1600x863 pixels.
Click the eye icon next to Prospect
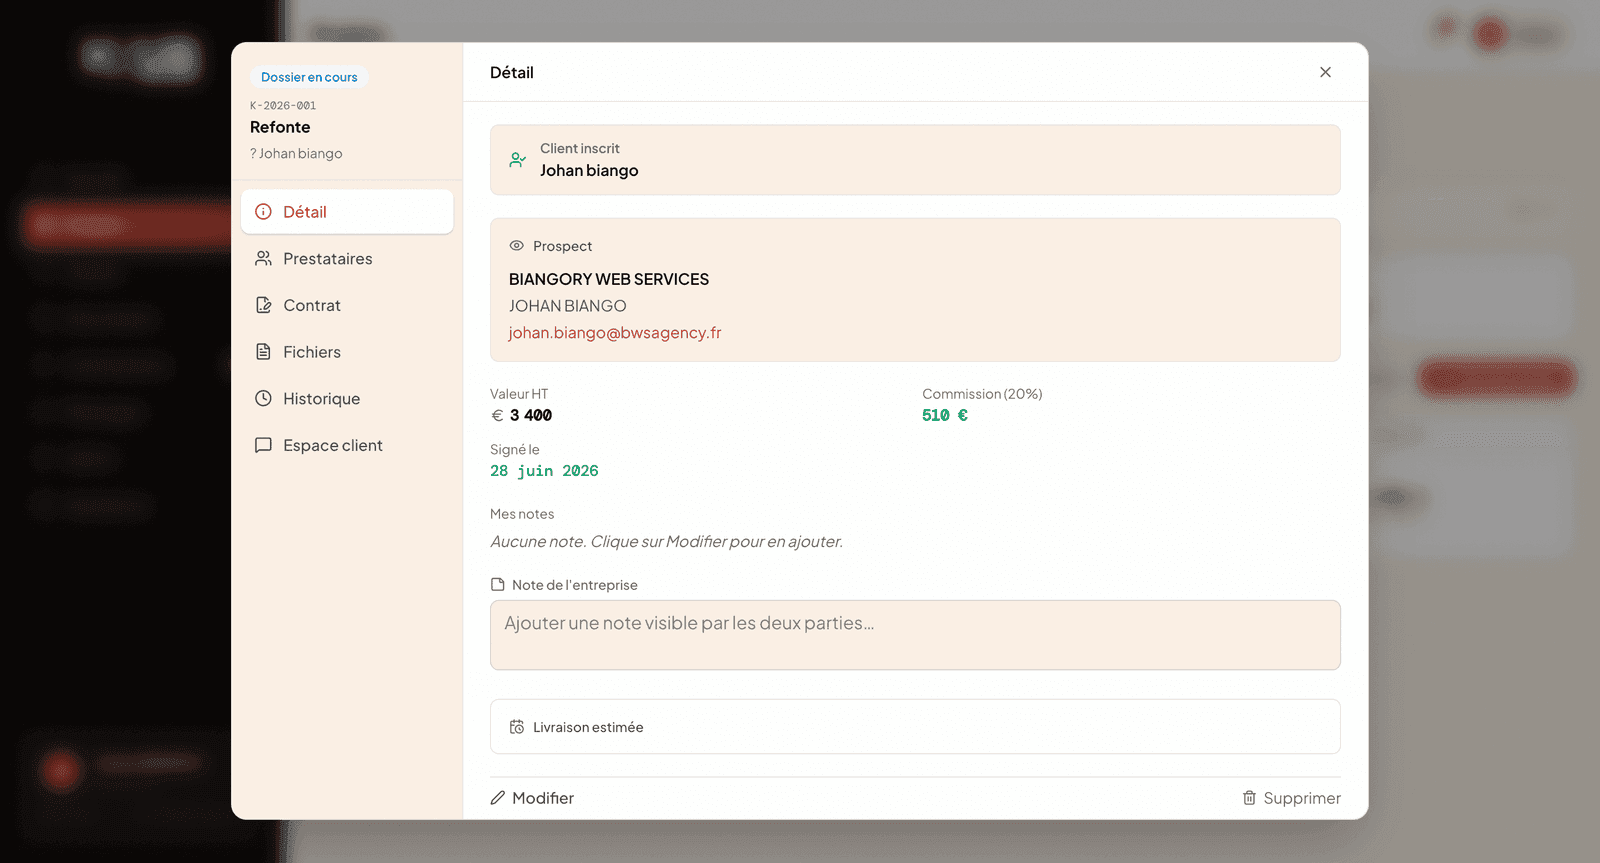point(517,245)
